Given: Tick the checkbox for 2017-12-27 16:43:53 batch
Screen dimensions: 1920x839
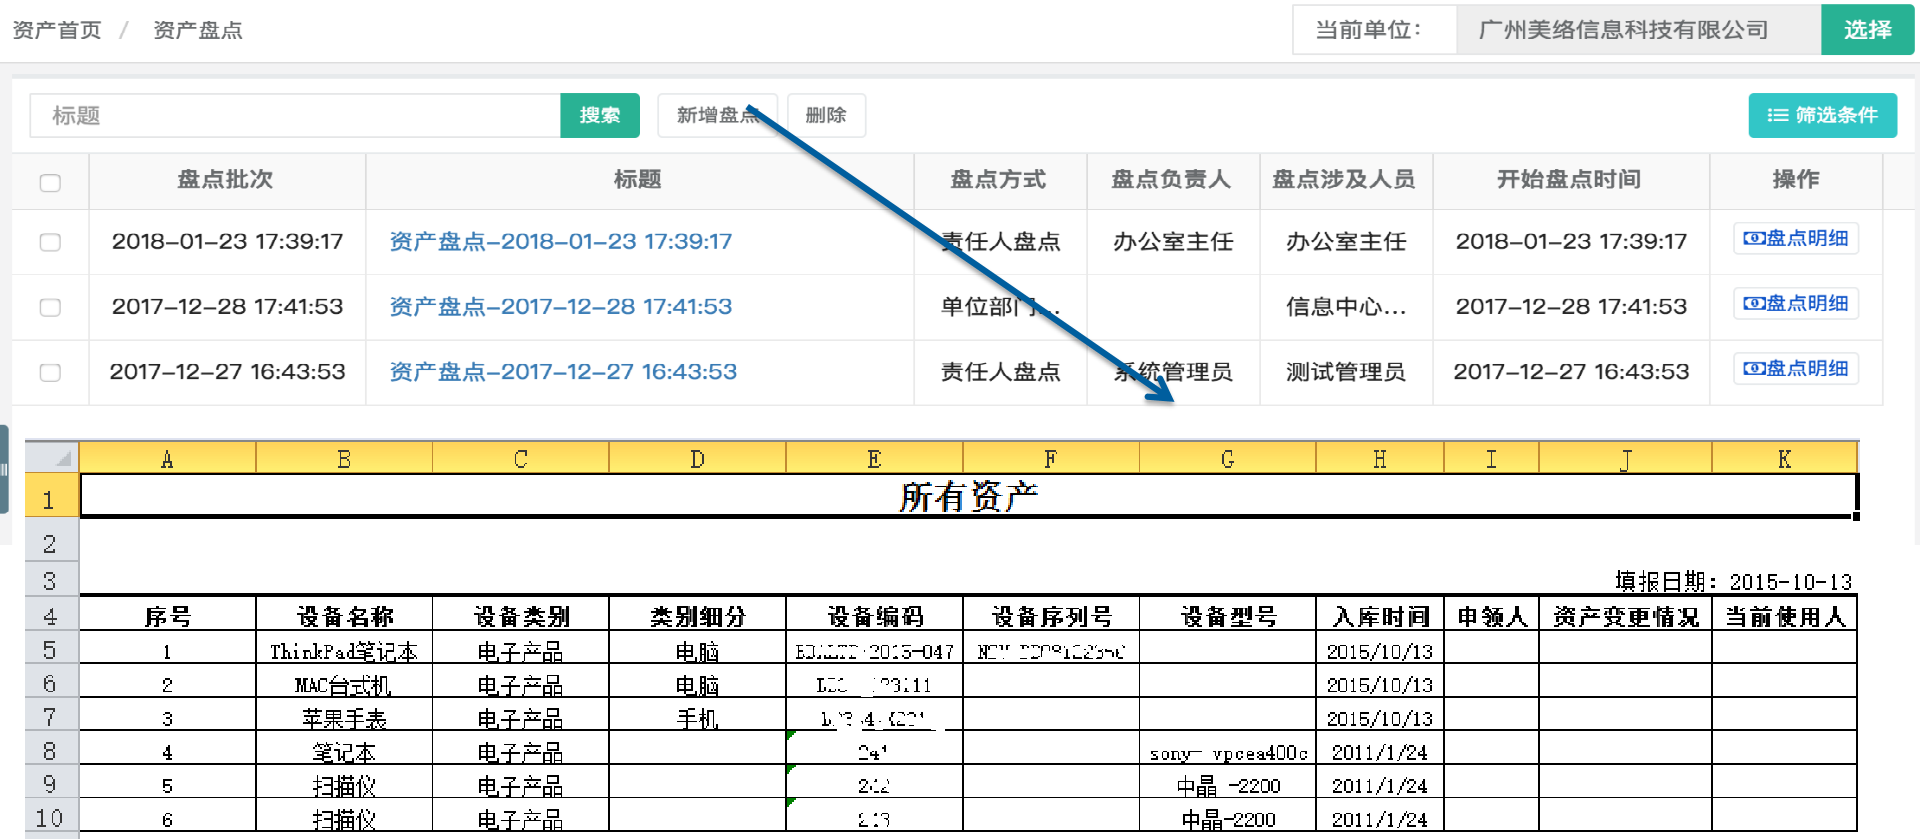Looking at the screenshot, I should [50, 373].
